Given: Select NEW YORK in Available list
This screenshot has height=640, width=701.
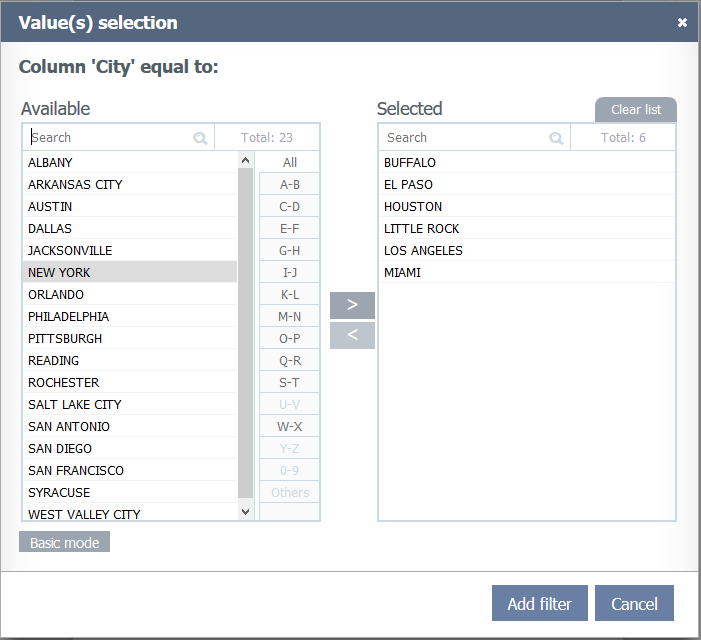Looking at the screenshot, I should coord(130,272).
